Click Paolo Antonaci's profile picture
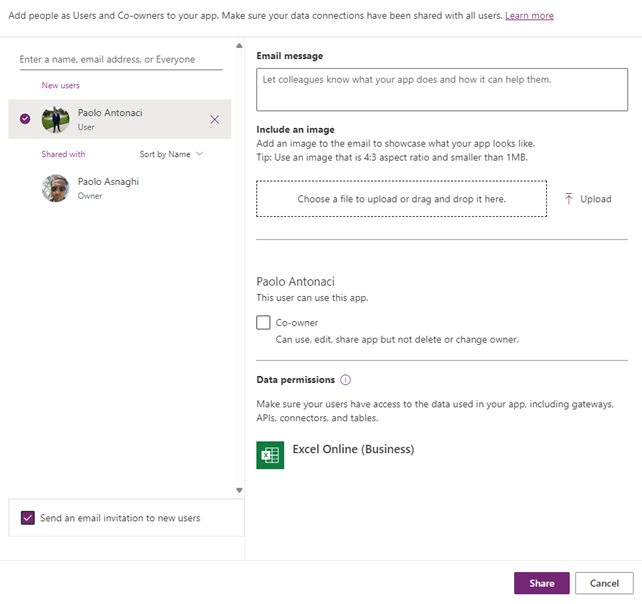 55,119
